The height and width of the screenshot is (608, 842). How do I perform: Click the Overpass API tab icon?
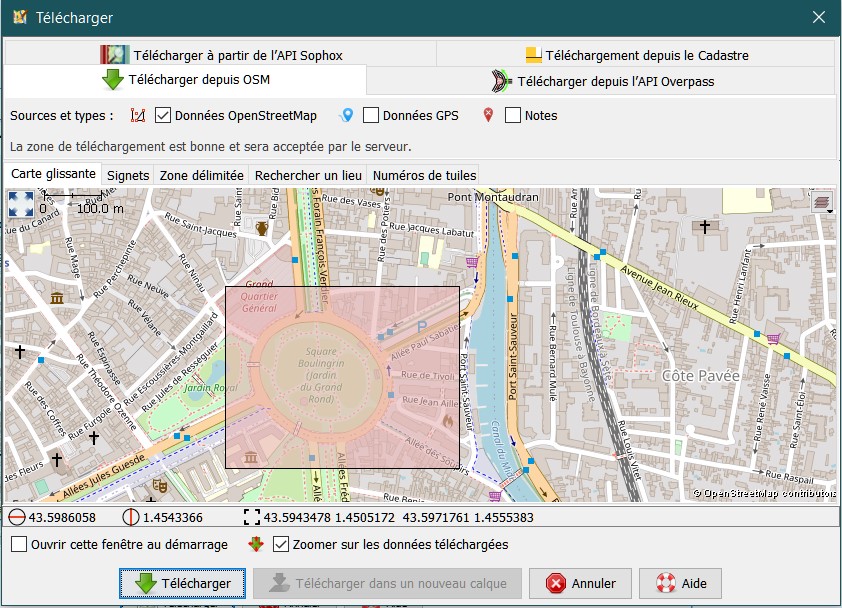(x=501, y=81)
